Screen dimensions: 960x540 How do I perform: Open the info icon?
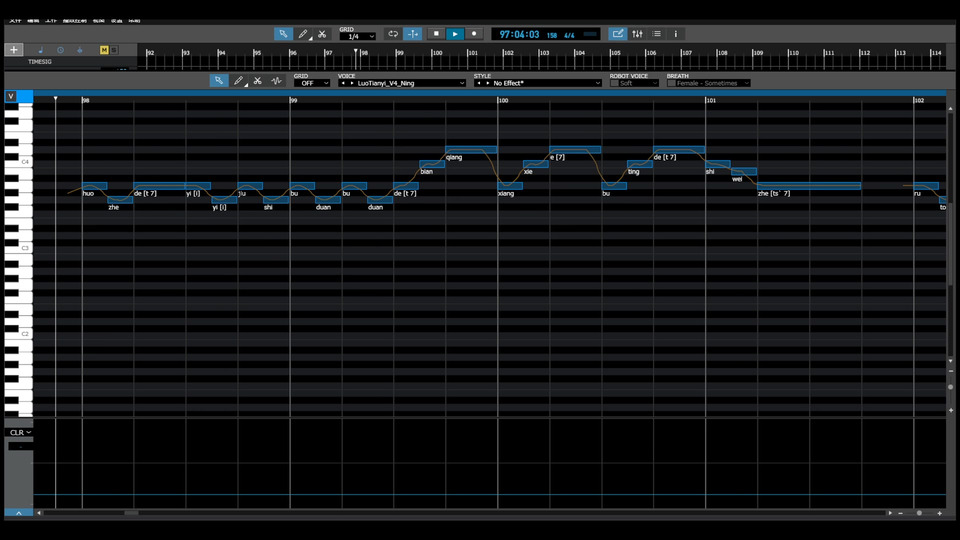[676, 34]
